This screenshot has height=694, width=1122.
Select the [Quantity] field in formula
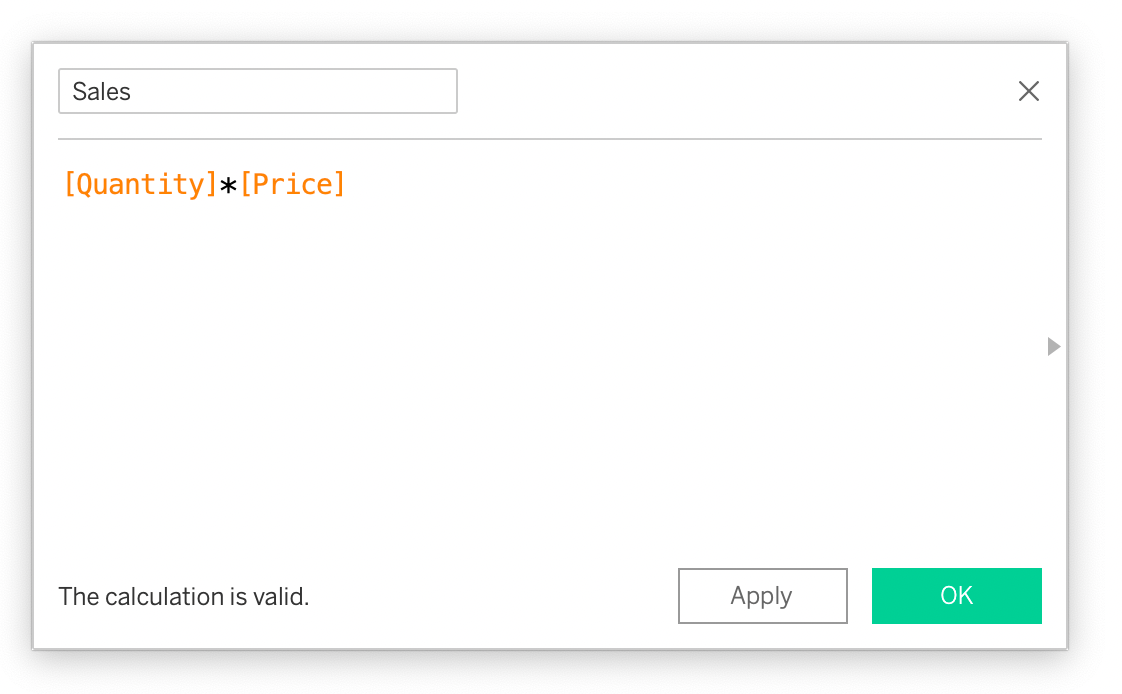[140, 185]
